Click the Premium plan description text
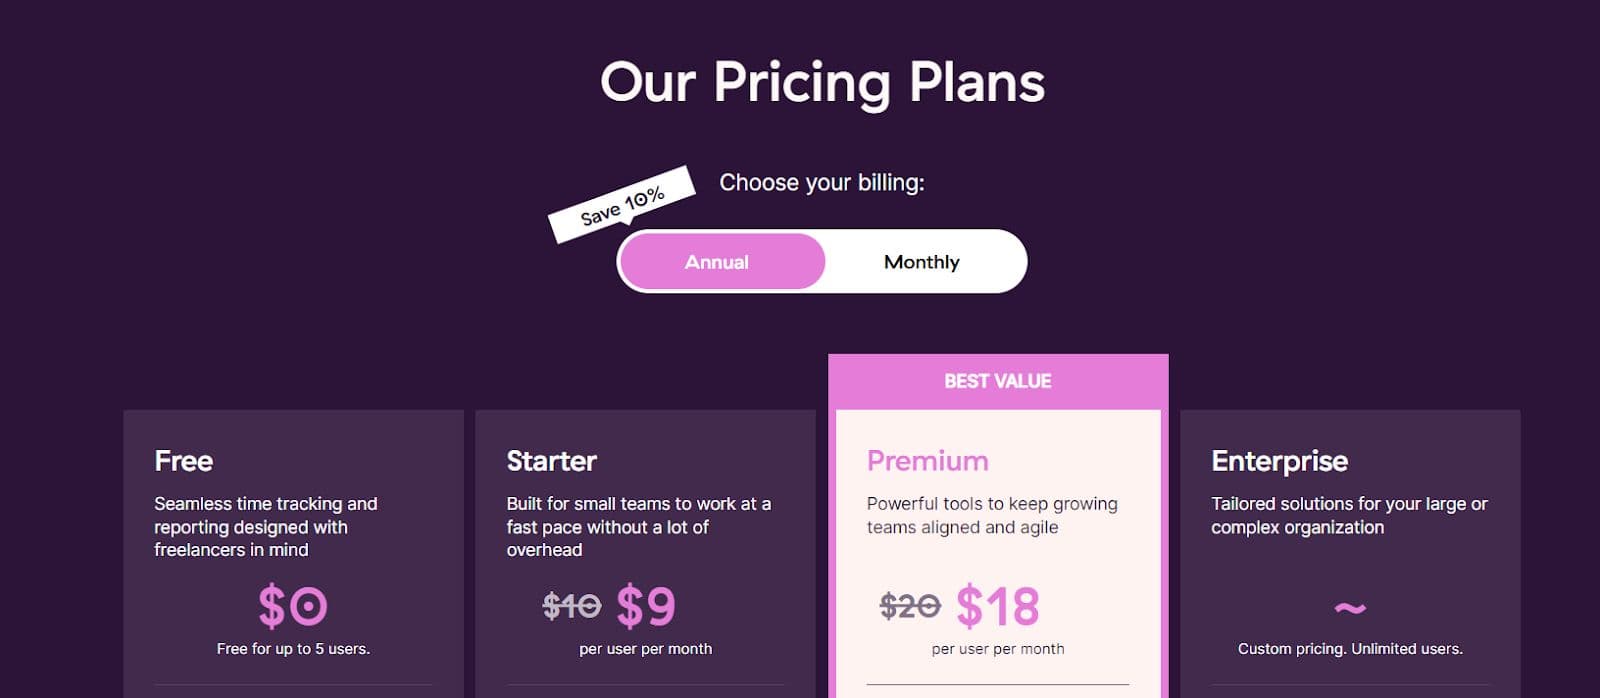The image size is (1600, 698). (x=991, y=516)
